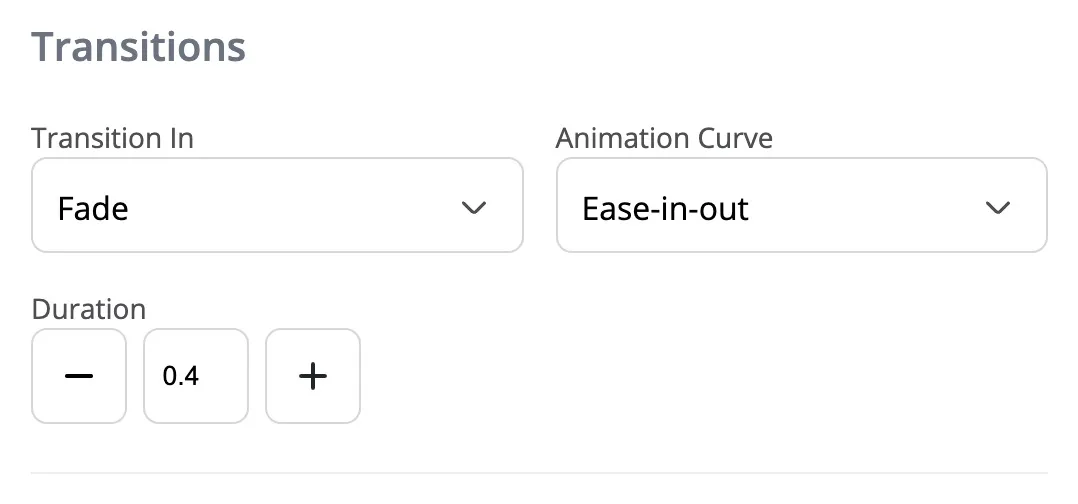Viewport: 1078px width, 504px height.
Task: Click the horizontal divider below Duration controls
Action: (x=539, y=472)
